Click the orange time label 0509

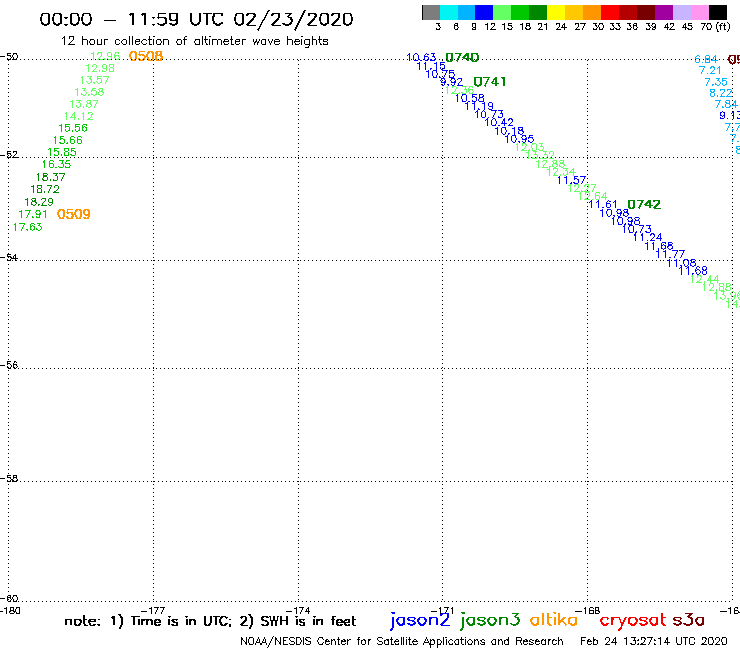[74, 214]
